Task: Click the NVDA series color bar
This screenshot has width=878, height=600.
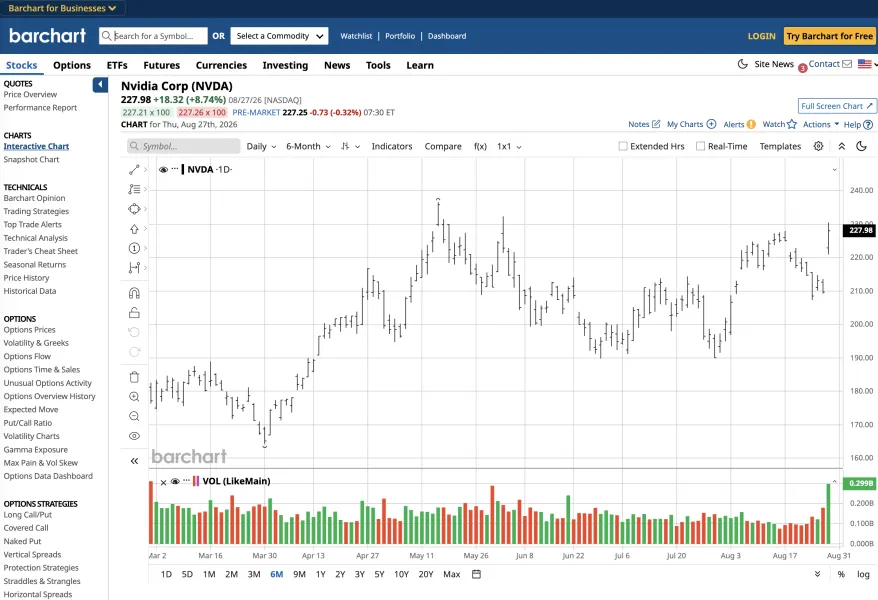Action: tap(183, 169)
